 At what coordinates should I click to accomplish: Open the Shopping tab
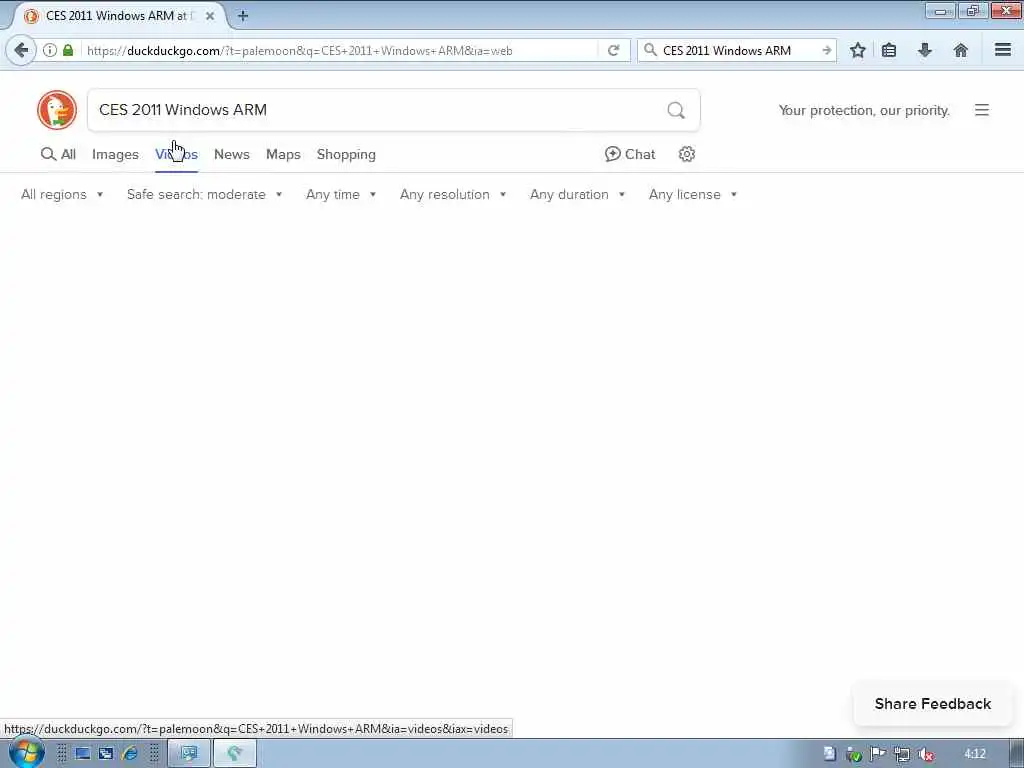[x=346, y=154]
